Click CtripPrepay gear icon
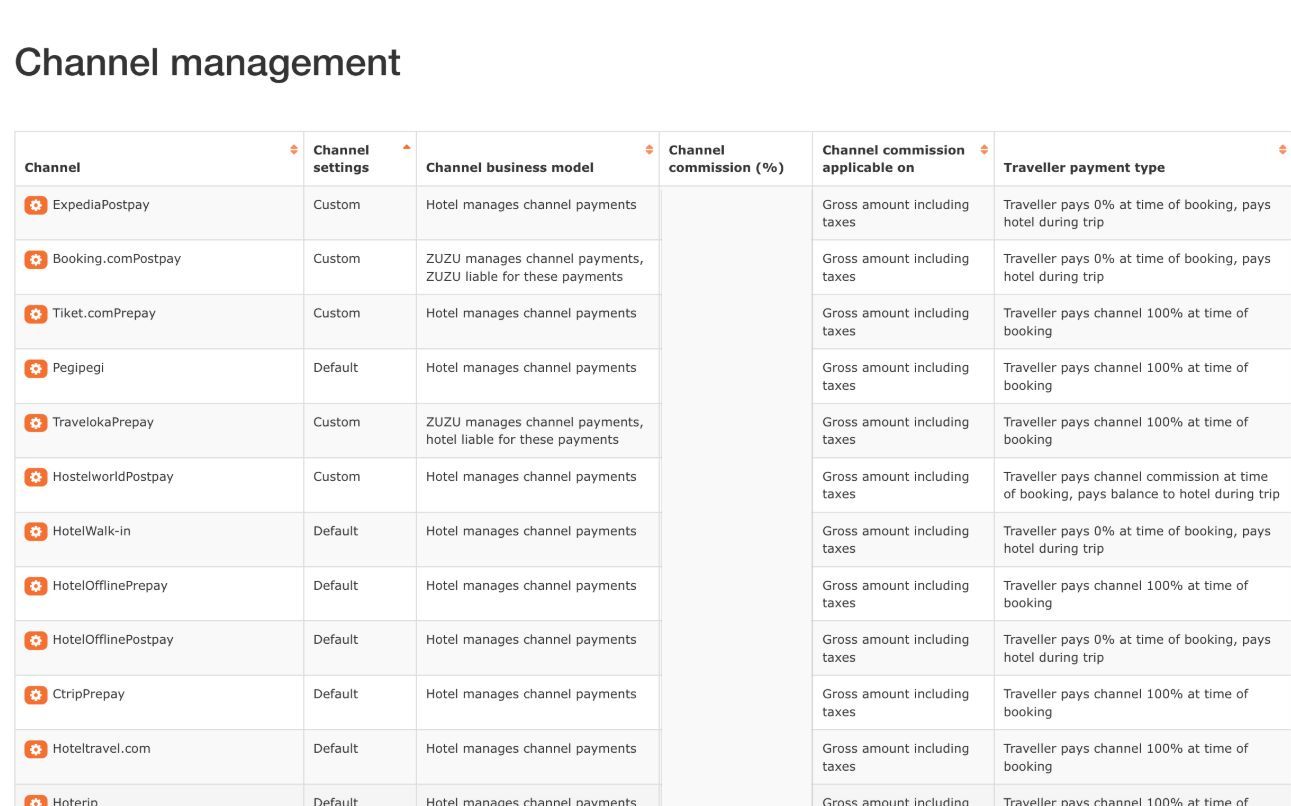 click(36, 695)
